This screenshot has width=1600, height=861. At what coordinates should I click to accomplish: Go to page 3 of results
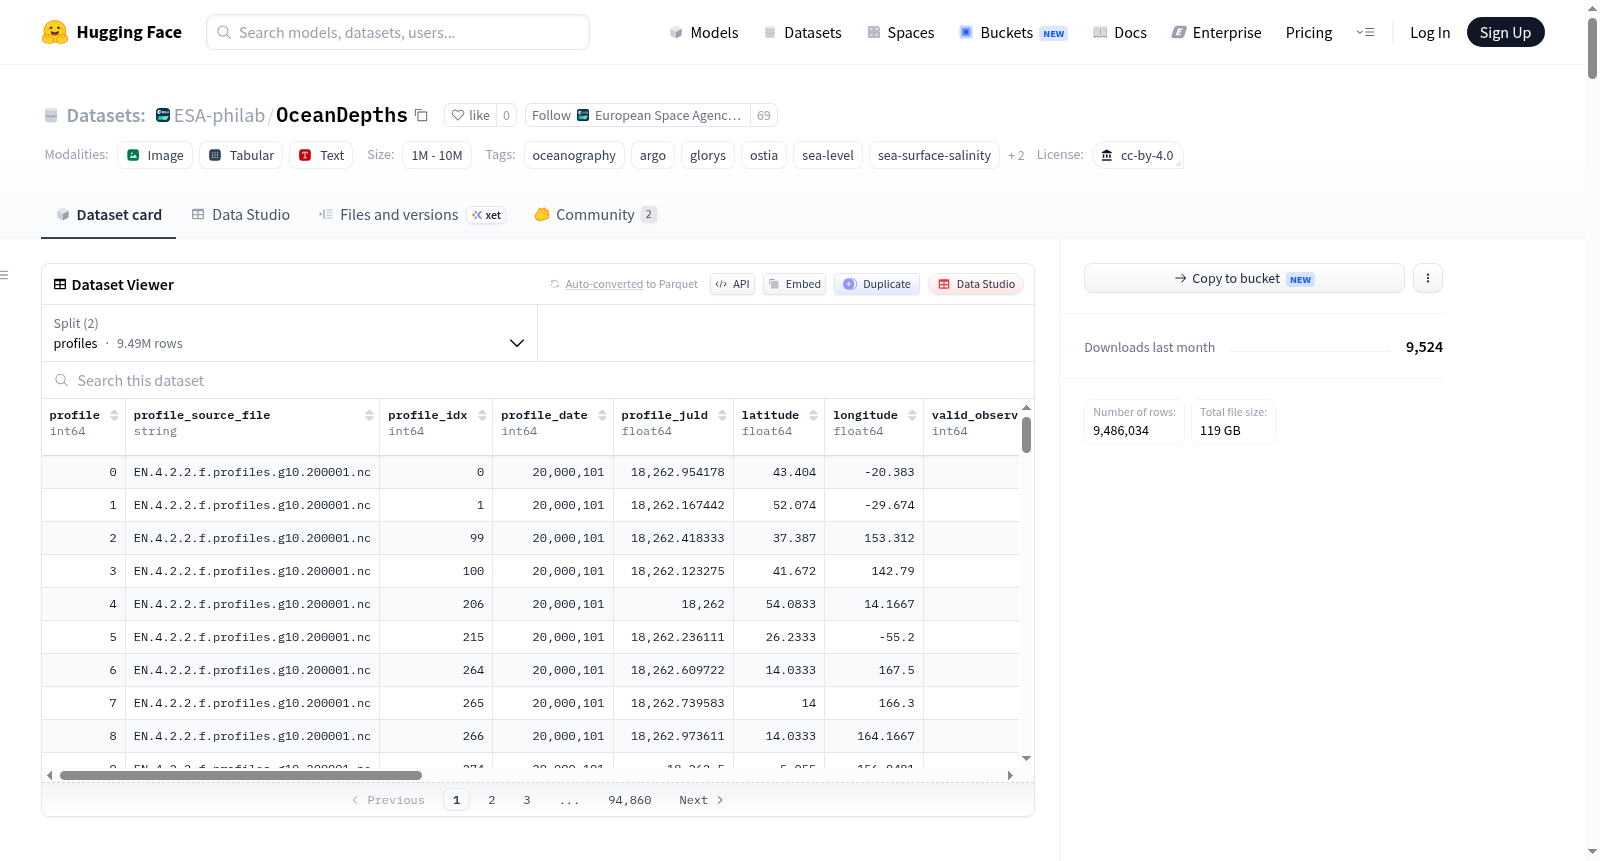pos(527,800)
